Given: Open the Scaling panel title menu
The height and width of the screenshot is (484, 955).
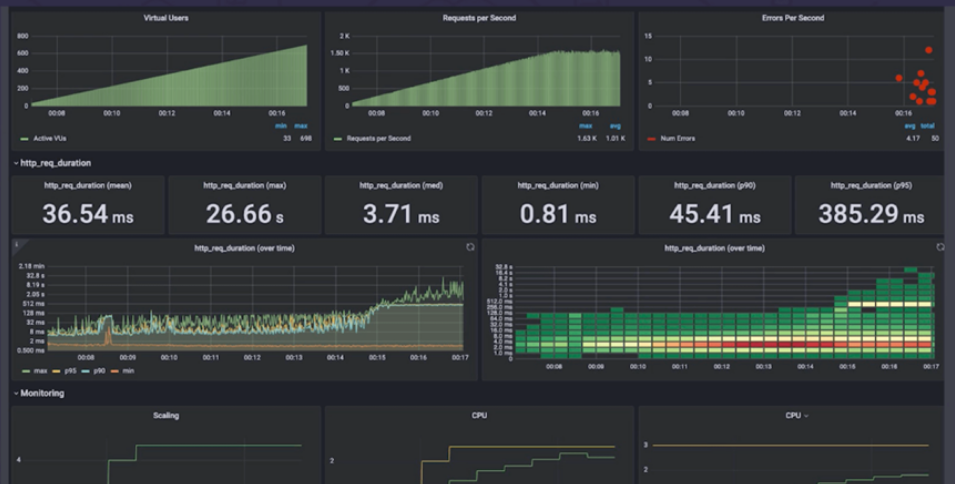Looking at the screenshot, I should click(166, 415).
